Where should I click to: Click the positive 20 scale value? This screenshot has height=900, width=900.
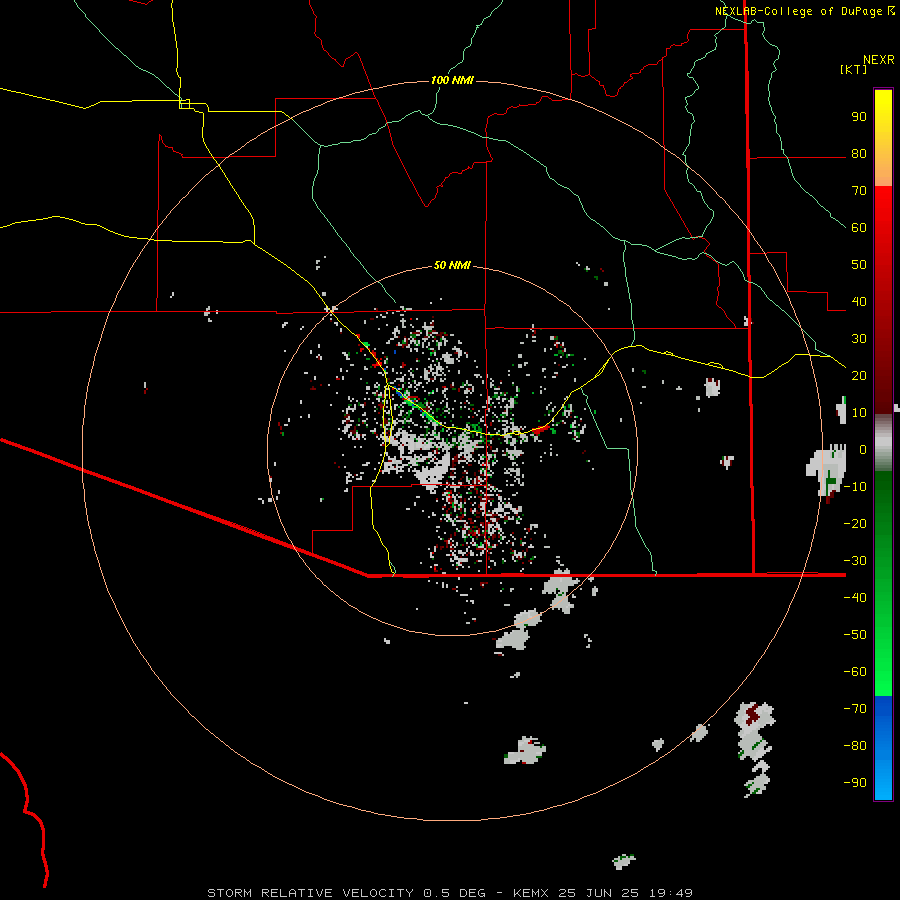[x=859, y=376]
